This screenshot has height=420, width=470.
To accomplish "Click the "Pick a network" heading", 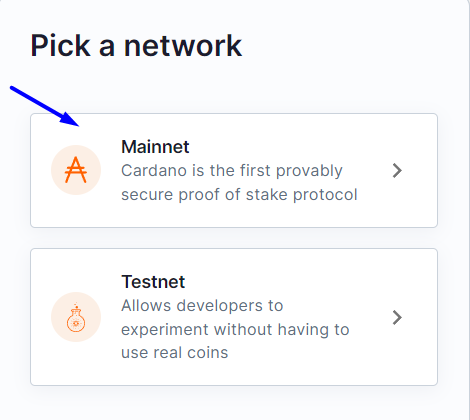I will coord(136,46).
